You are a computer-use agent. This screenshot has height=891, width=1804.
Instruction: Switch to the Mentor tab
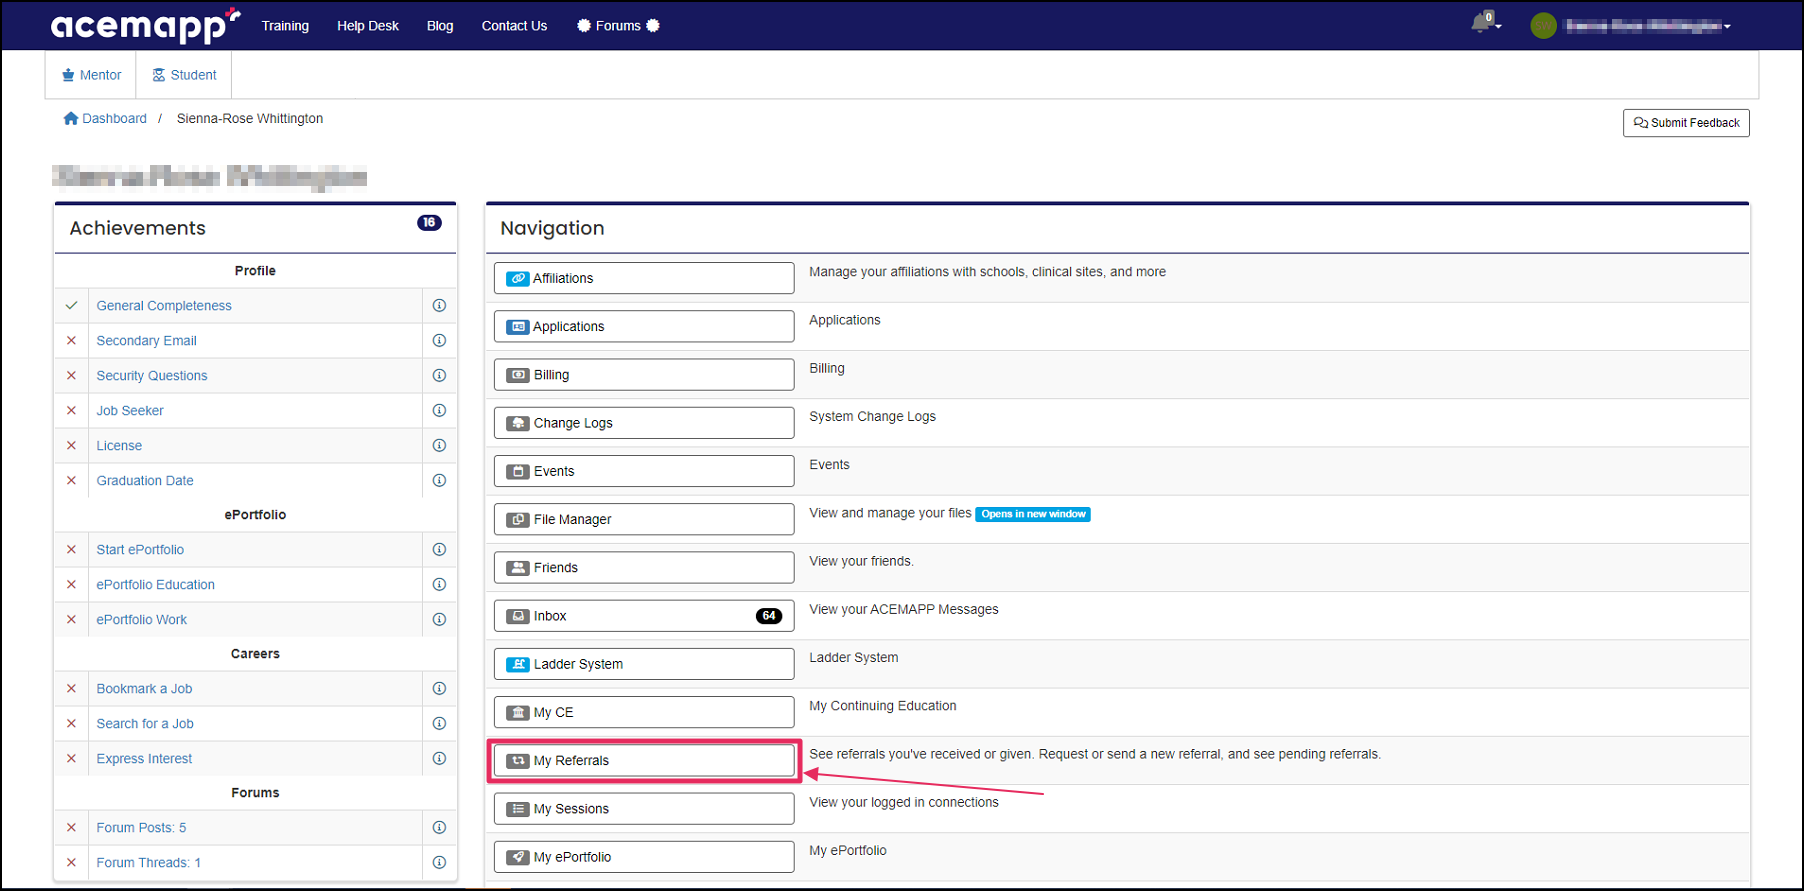click(x=91, y=75)
